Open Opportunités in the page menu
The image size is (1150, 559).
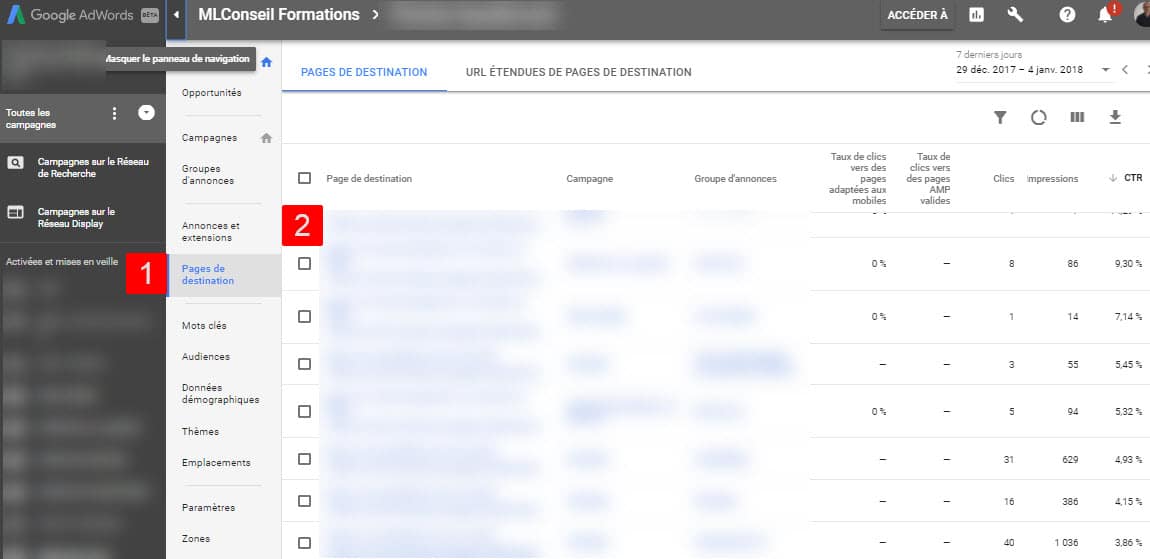coord(211,93)
